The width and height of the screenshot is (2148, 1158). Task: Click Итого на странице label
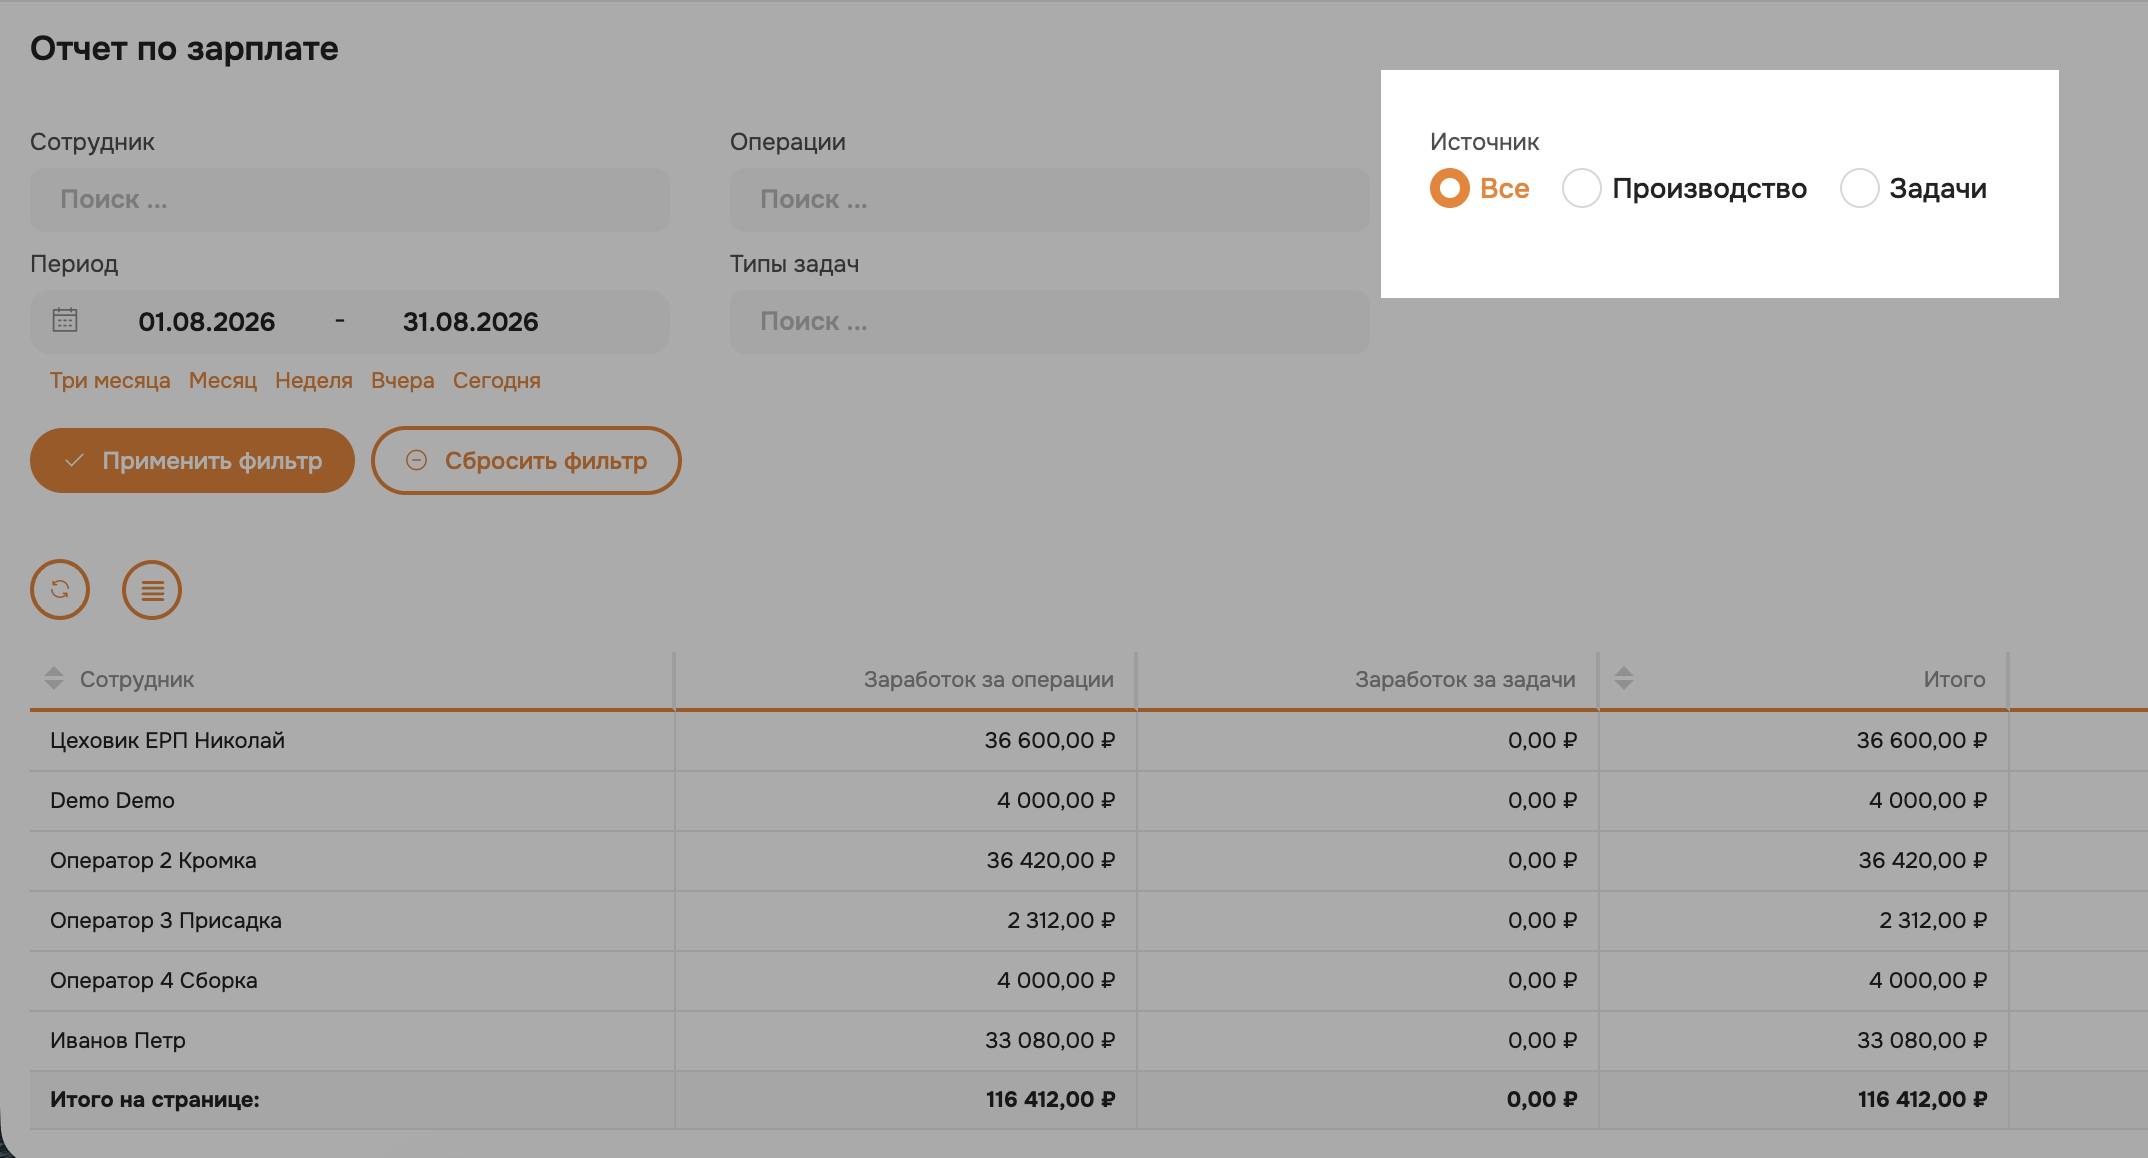coord(155,1099)
